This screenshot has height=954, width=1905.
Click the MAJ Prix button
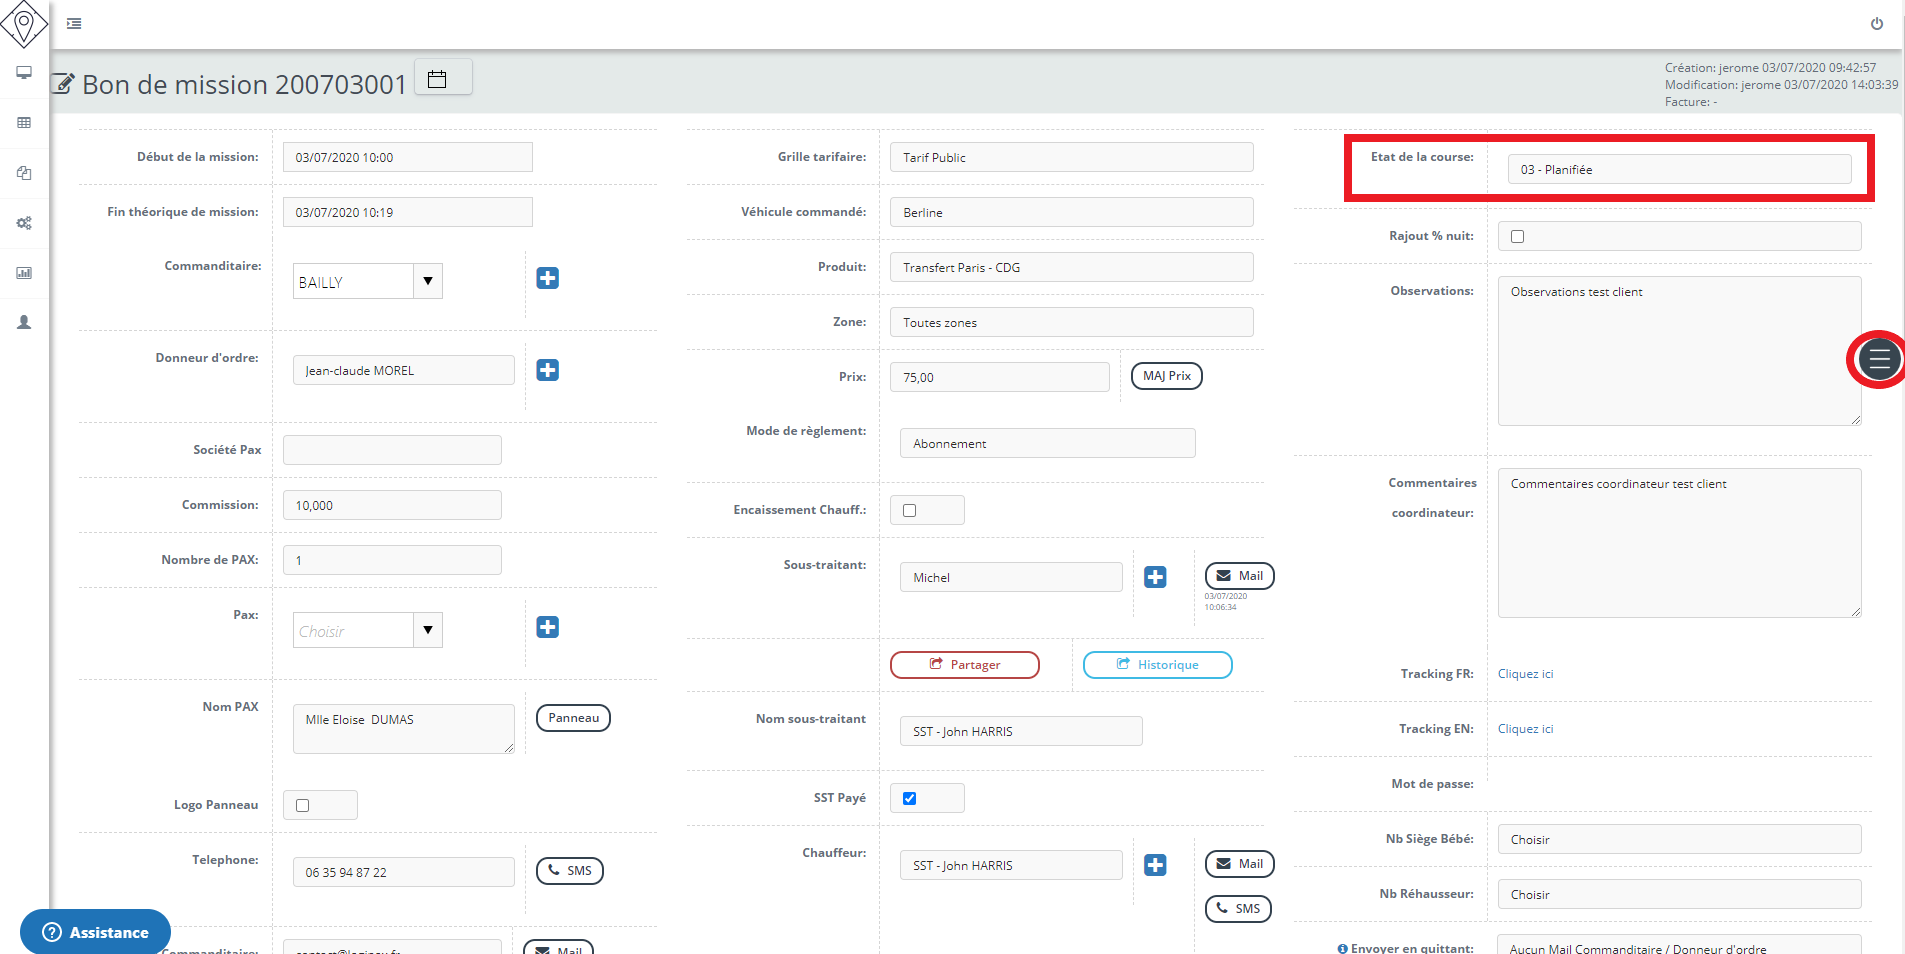(x=1166, y=376)
